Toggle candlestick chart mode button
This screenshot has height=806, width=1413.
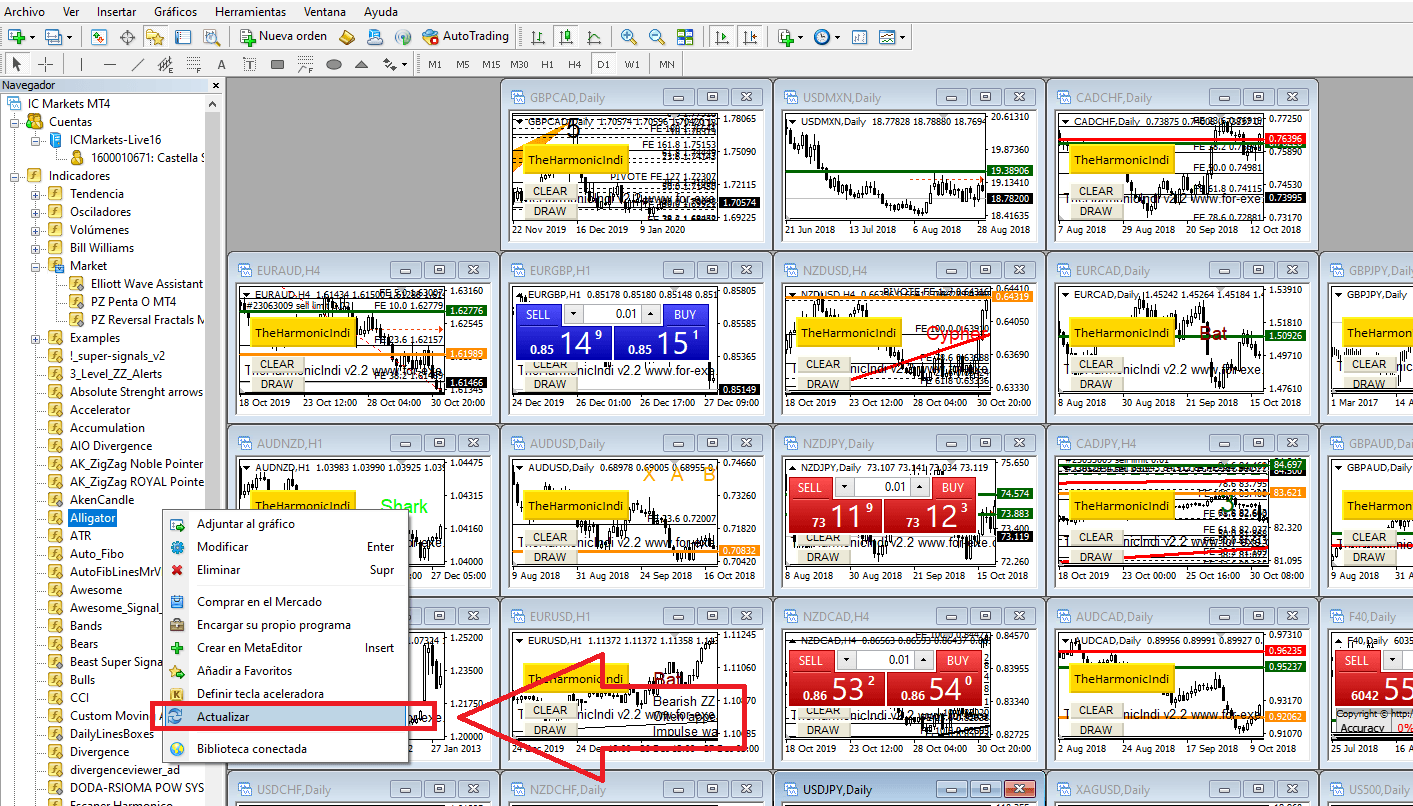coord(566,37)
